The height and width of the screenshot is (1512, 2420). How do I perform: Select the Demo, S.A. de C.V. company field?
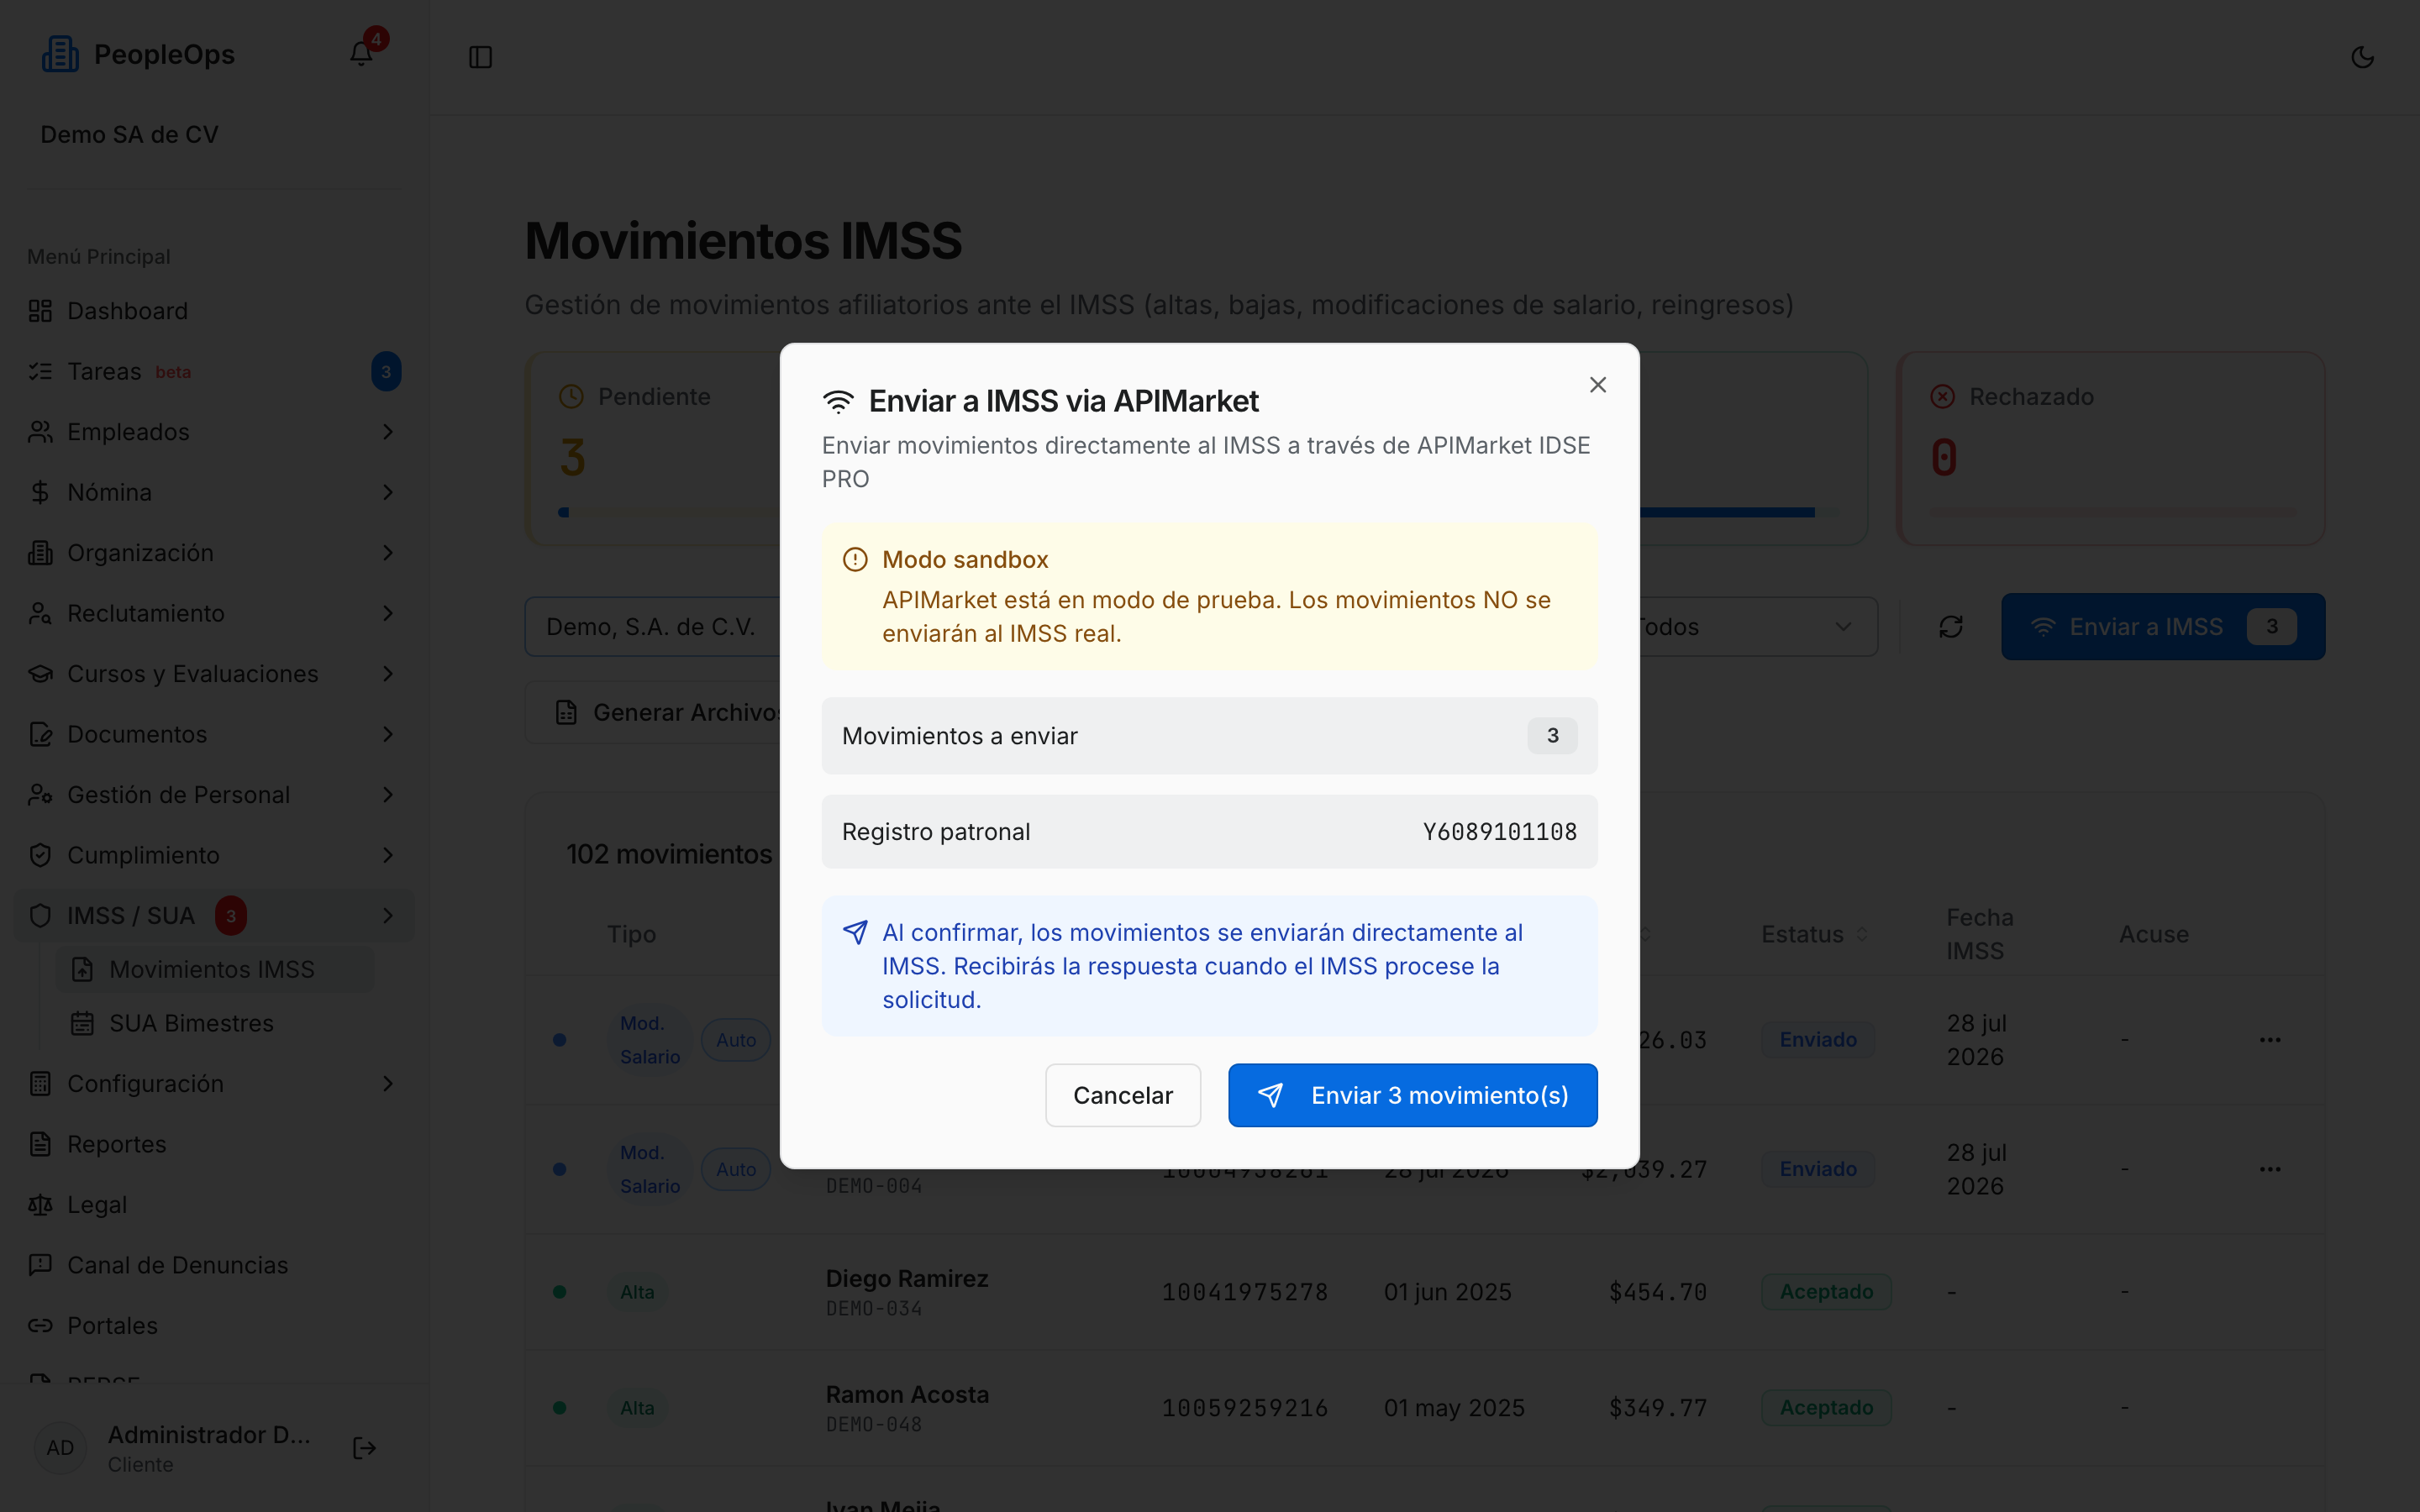[652, 627]
